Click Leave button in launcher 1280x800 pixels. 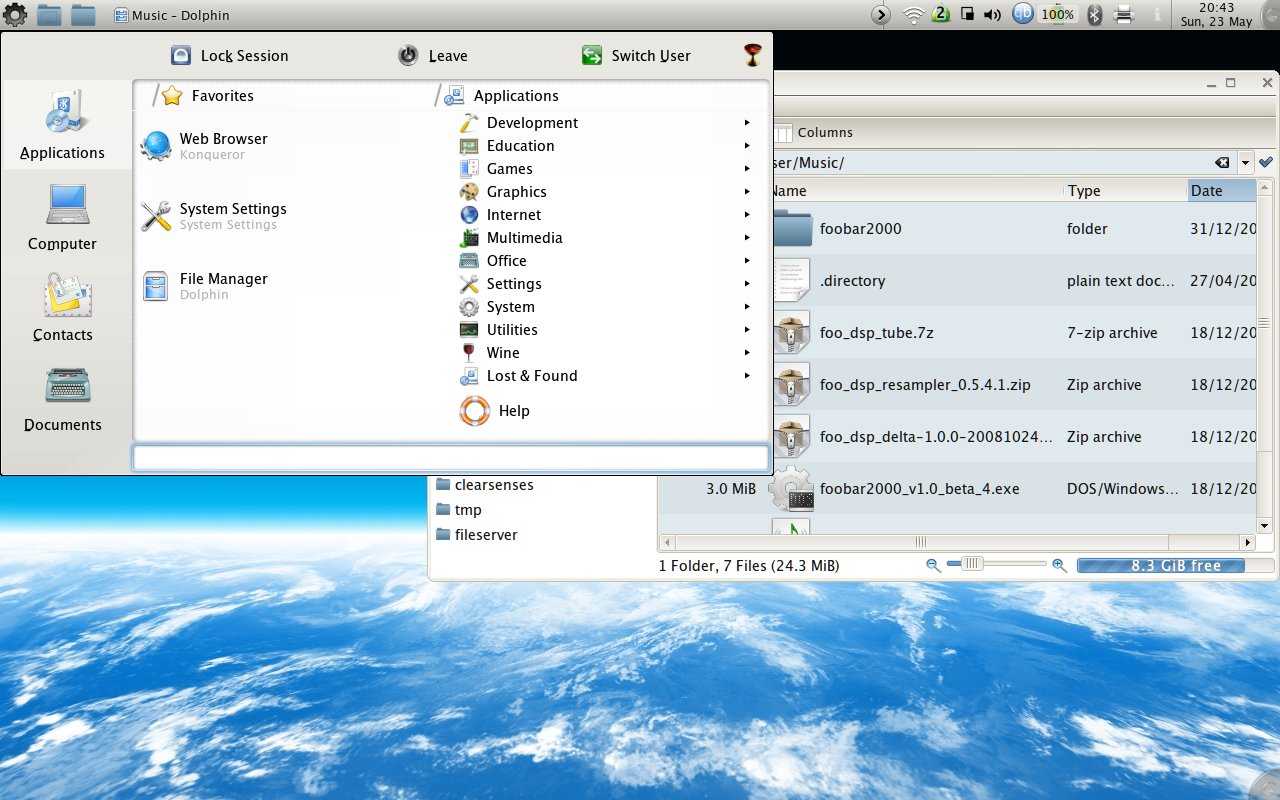(433, 56)
